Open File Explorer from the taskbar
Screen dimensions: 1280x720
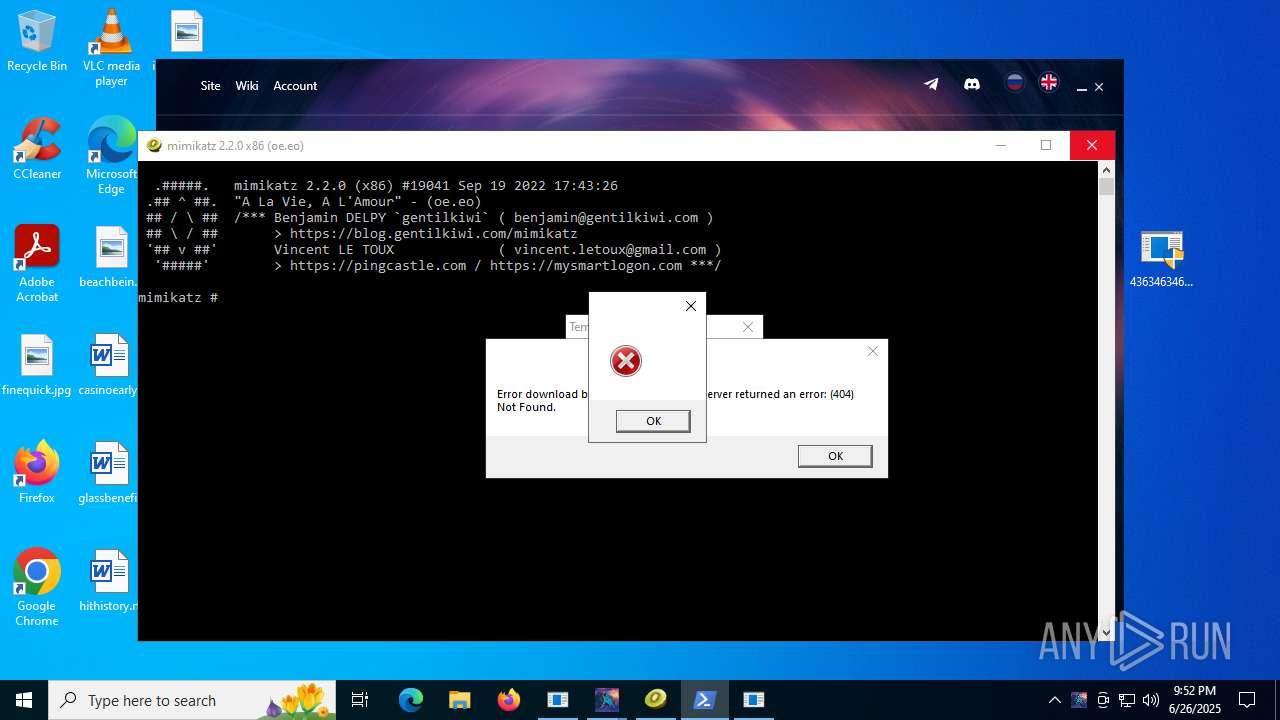point(460,700)
